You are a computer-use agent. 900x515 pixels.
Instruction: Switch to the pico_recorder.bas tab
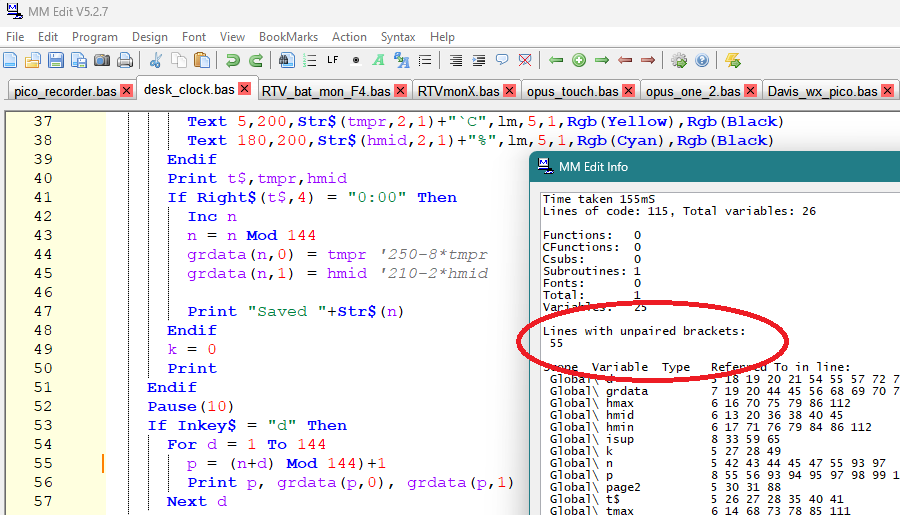[x=65, y=91]
